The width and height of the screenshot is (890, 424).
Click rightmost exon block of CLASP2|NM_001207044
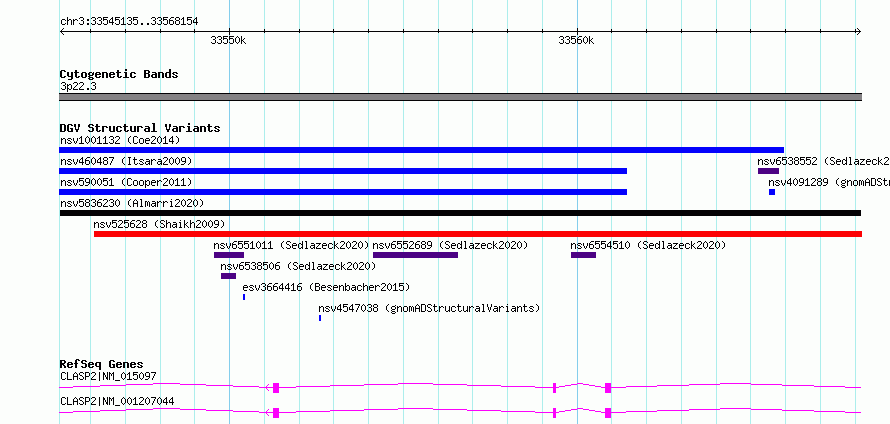[x=608, y=413]
